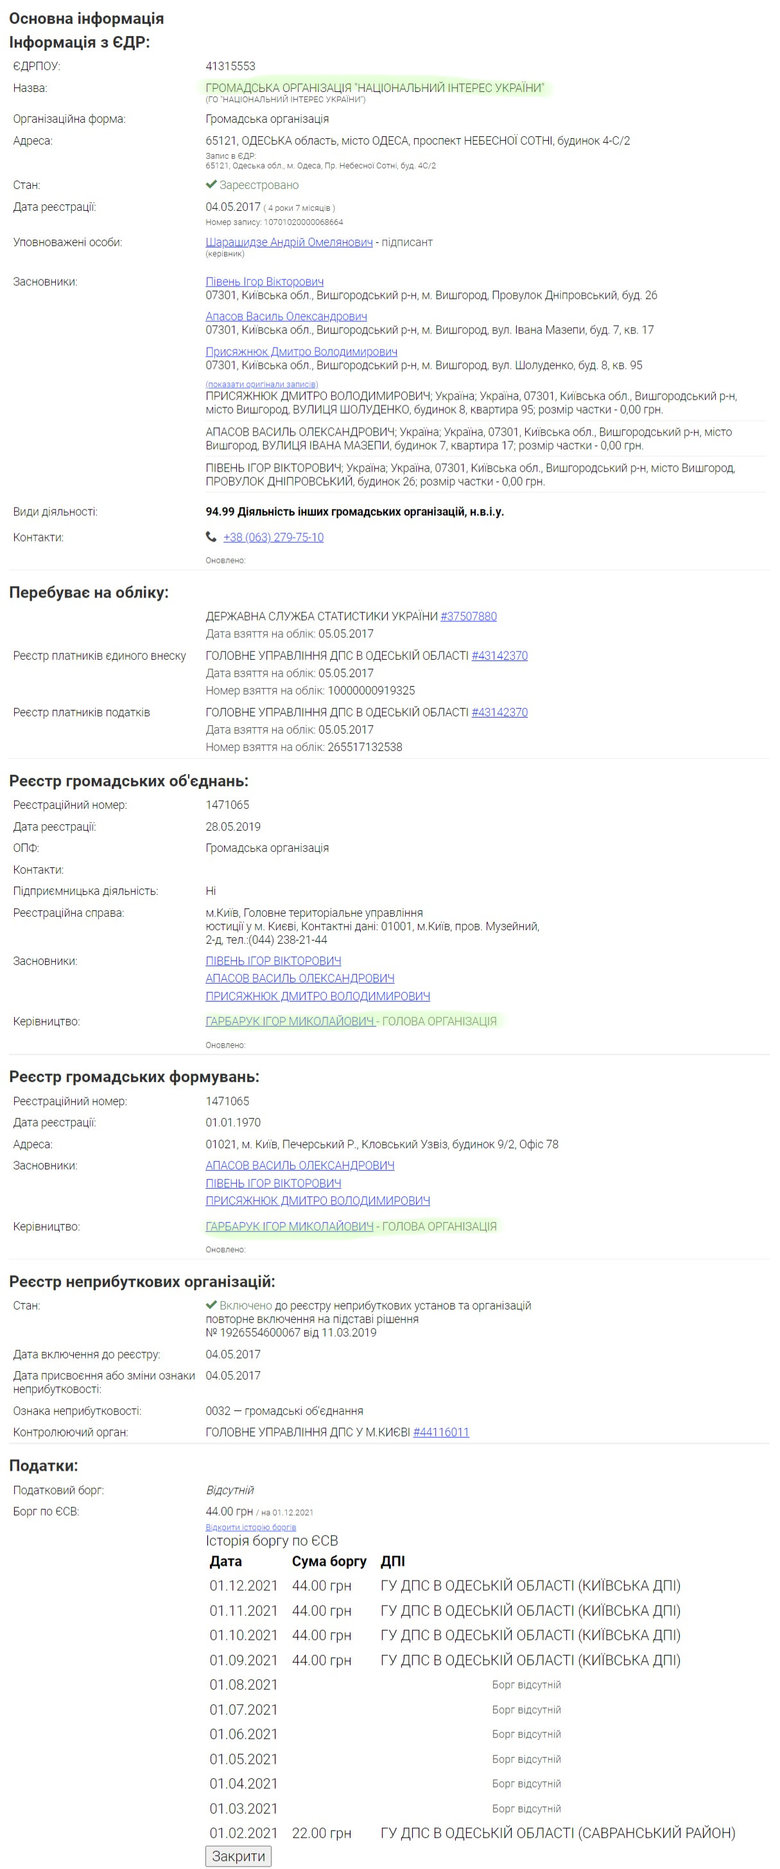Open ПІВЕНЬ ІГОР ВІКТОРОВИЧ in громадських об'єднань
This screenshot has width=780, height=1869.
coord(273,961)
